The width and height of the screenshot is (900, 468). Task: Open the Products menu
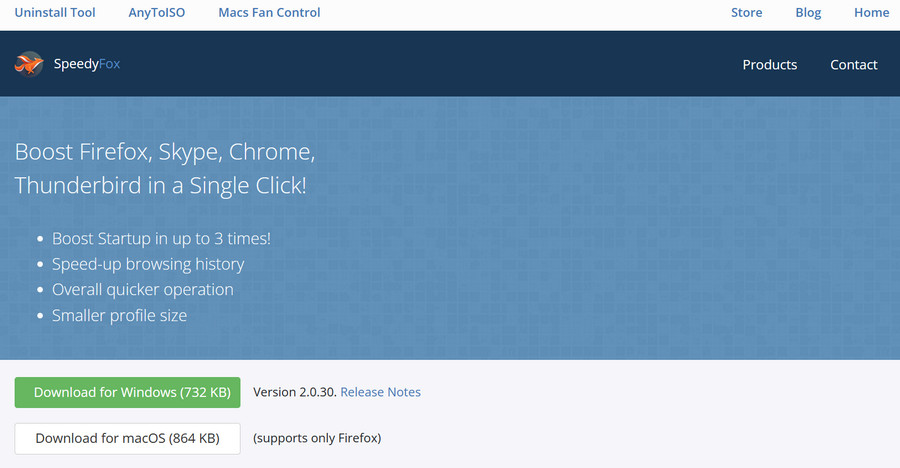770,64
